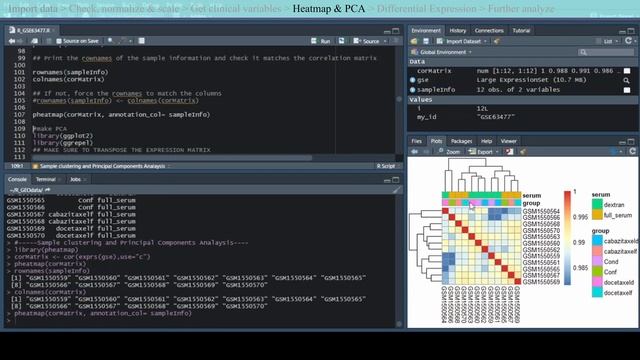Load workspace using the folder icon
Image resolution: width=640 pixels, height=360 pixels.
414,41
